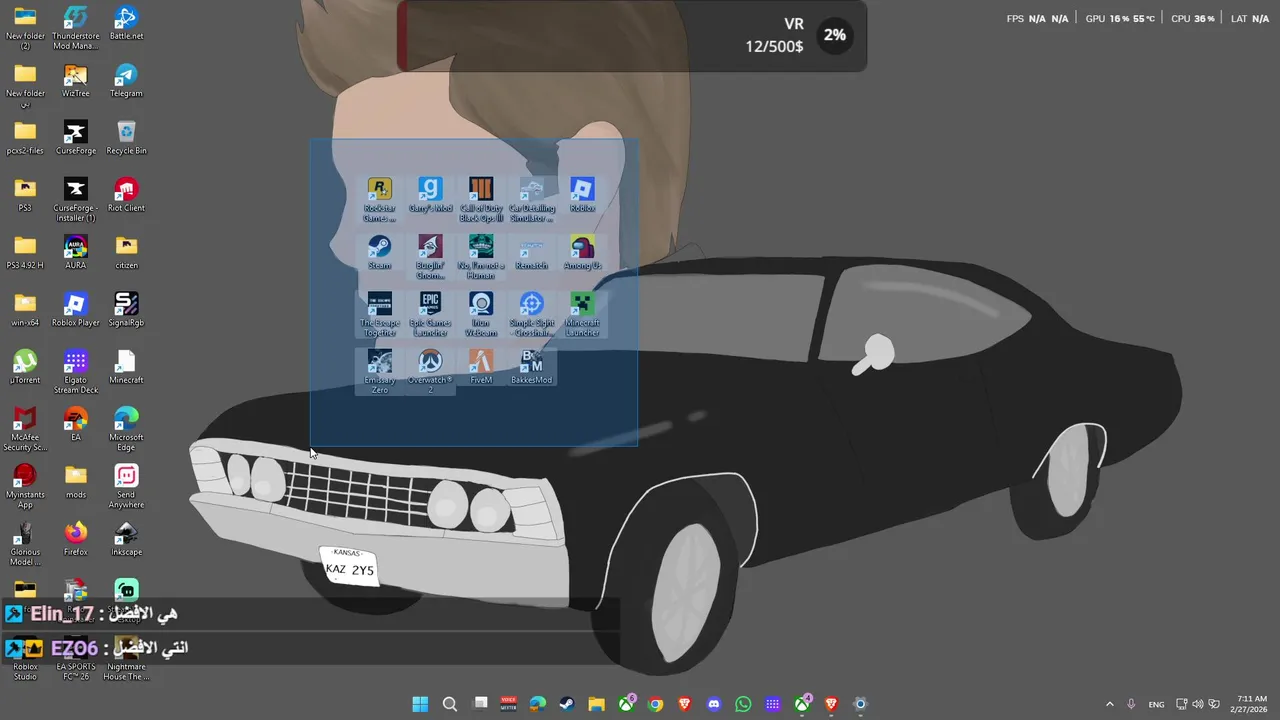This screenshot has height=720, width=1280.
Task: Select the Roblox icon in selection
Action: 582,195
